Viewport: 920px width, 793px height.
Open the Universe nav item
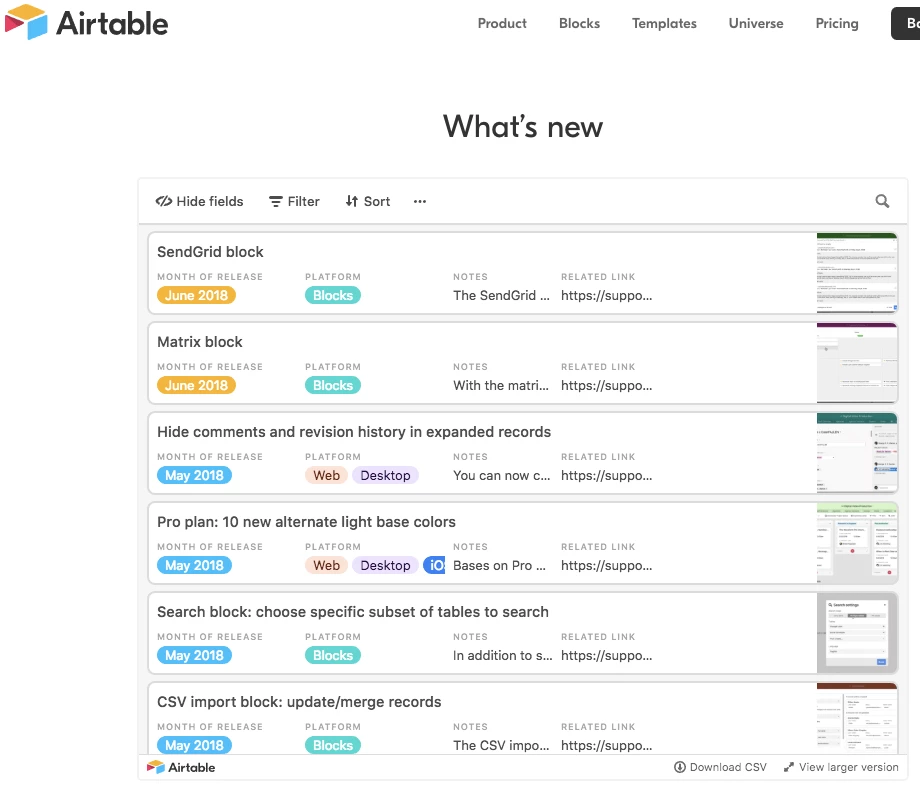(756, 23)
